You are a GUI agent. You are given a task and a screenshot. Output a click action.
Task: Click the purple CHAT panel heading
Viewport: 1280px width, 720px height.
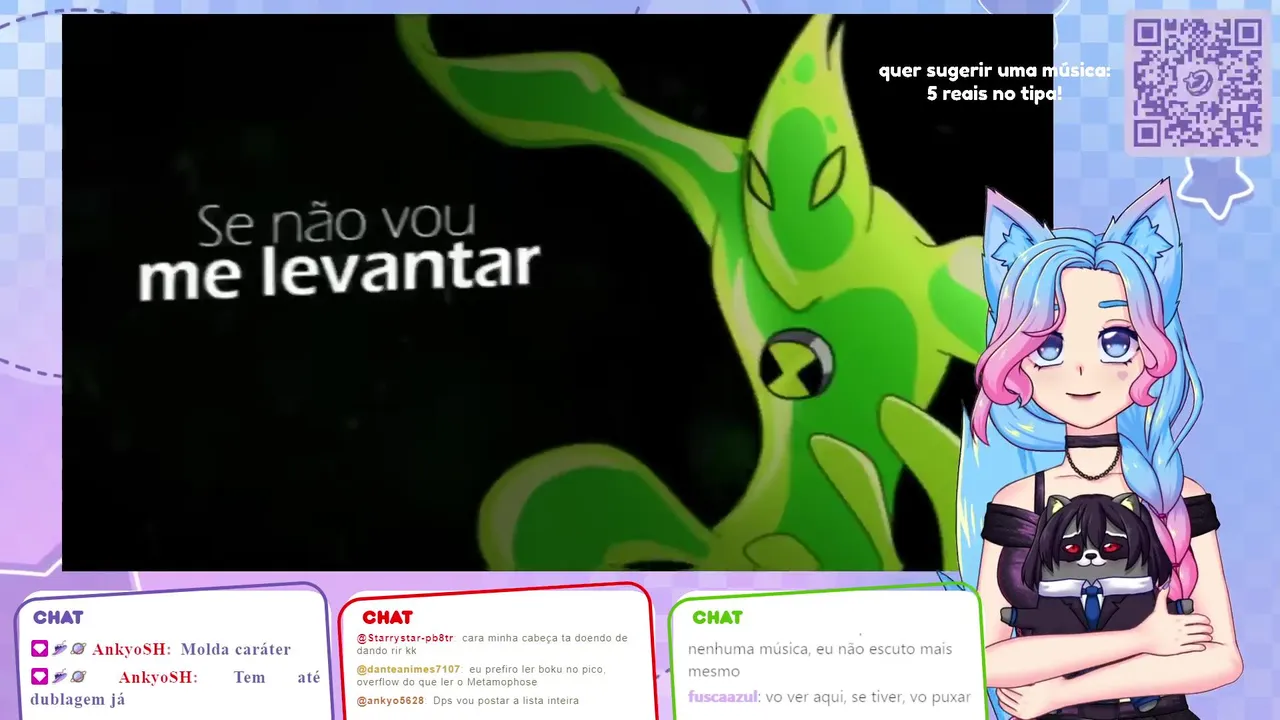[x=58, y=617]
